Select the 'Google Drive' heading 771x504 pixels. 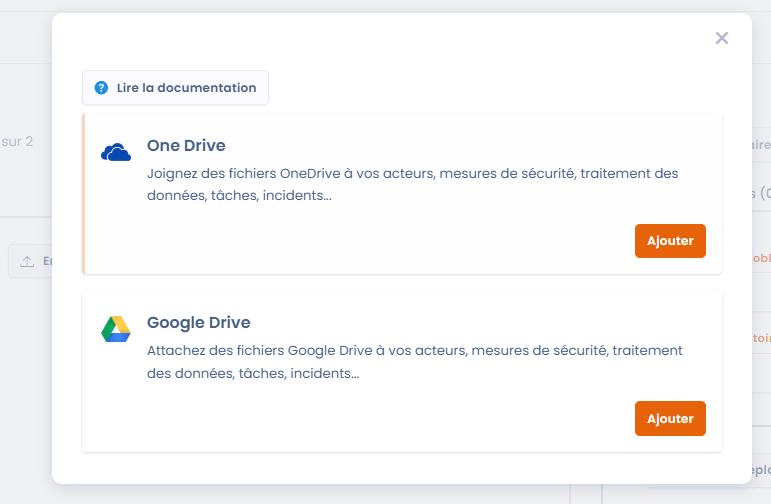pos(198,323)
